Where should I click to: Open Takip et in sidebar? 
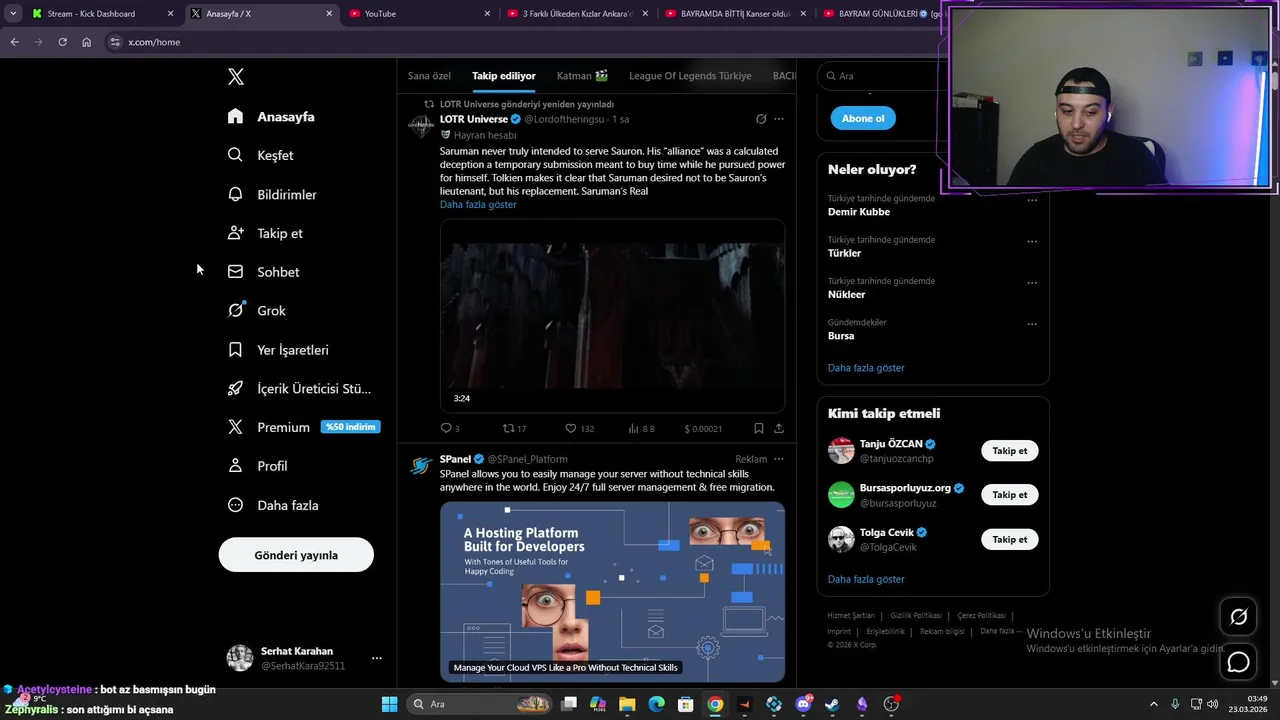pos(265,233)
